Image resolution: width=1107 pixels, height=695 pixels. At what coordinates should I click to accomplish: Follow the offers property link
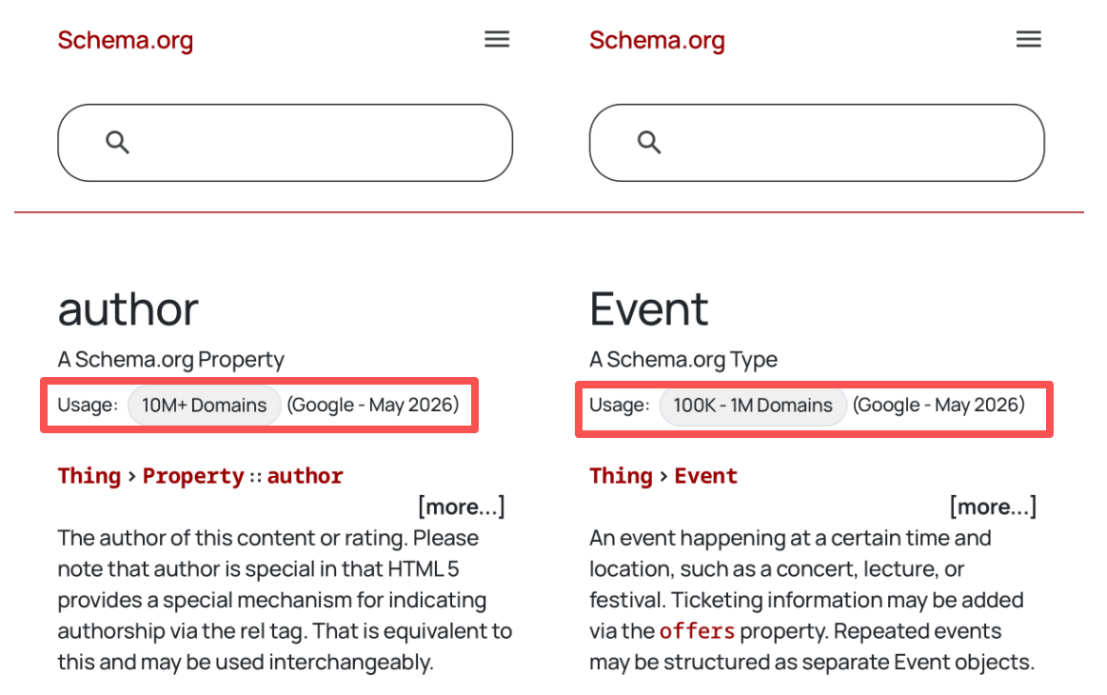click(697, 631)
